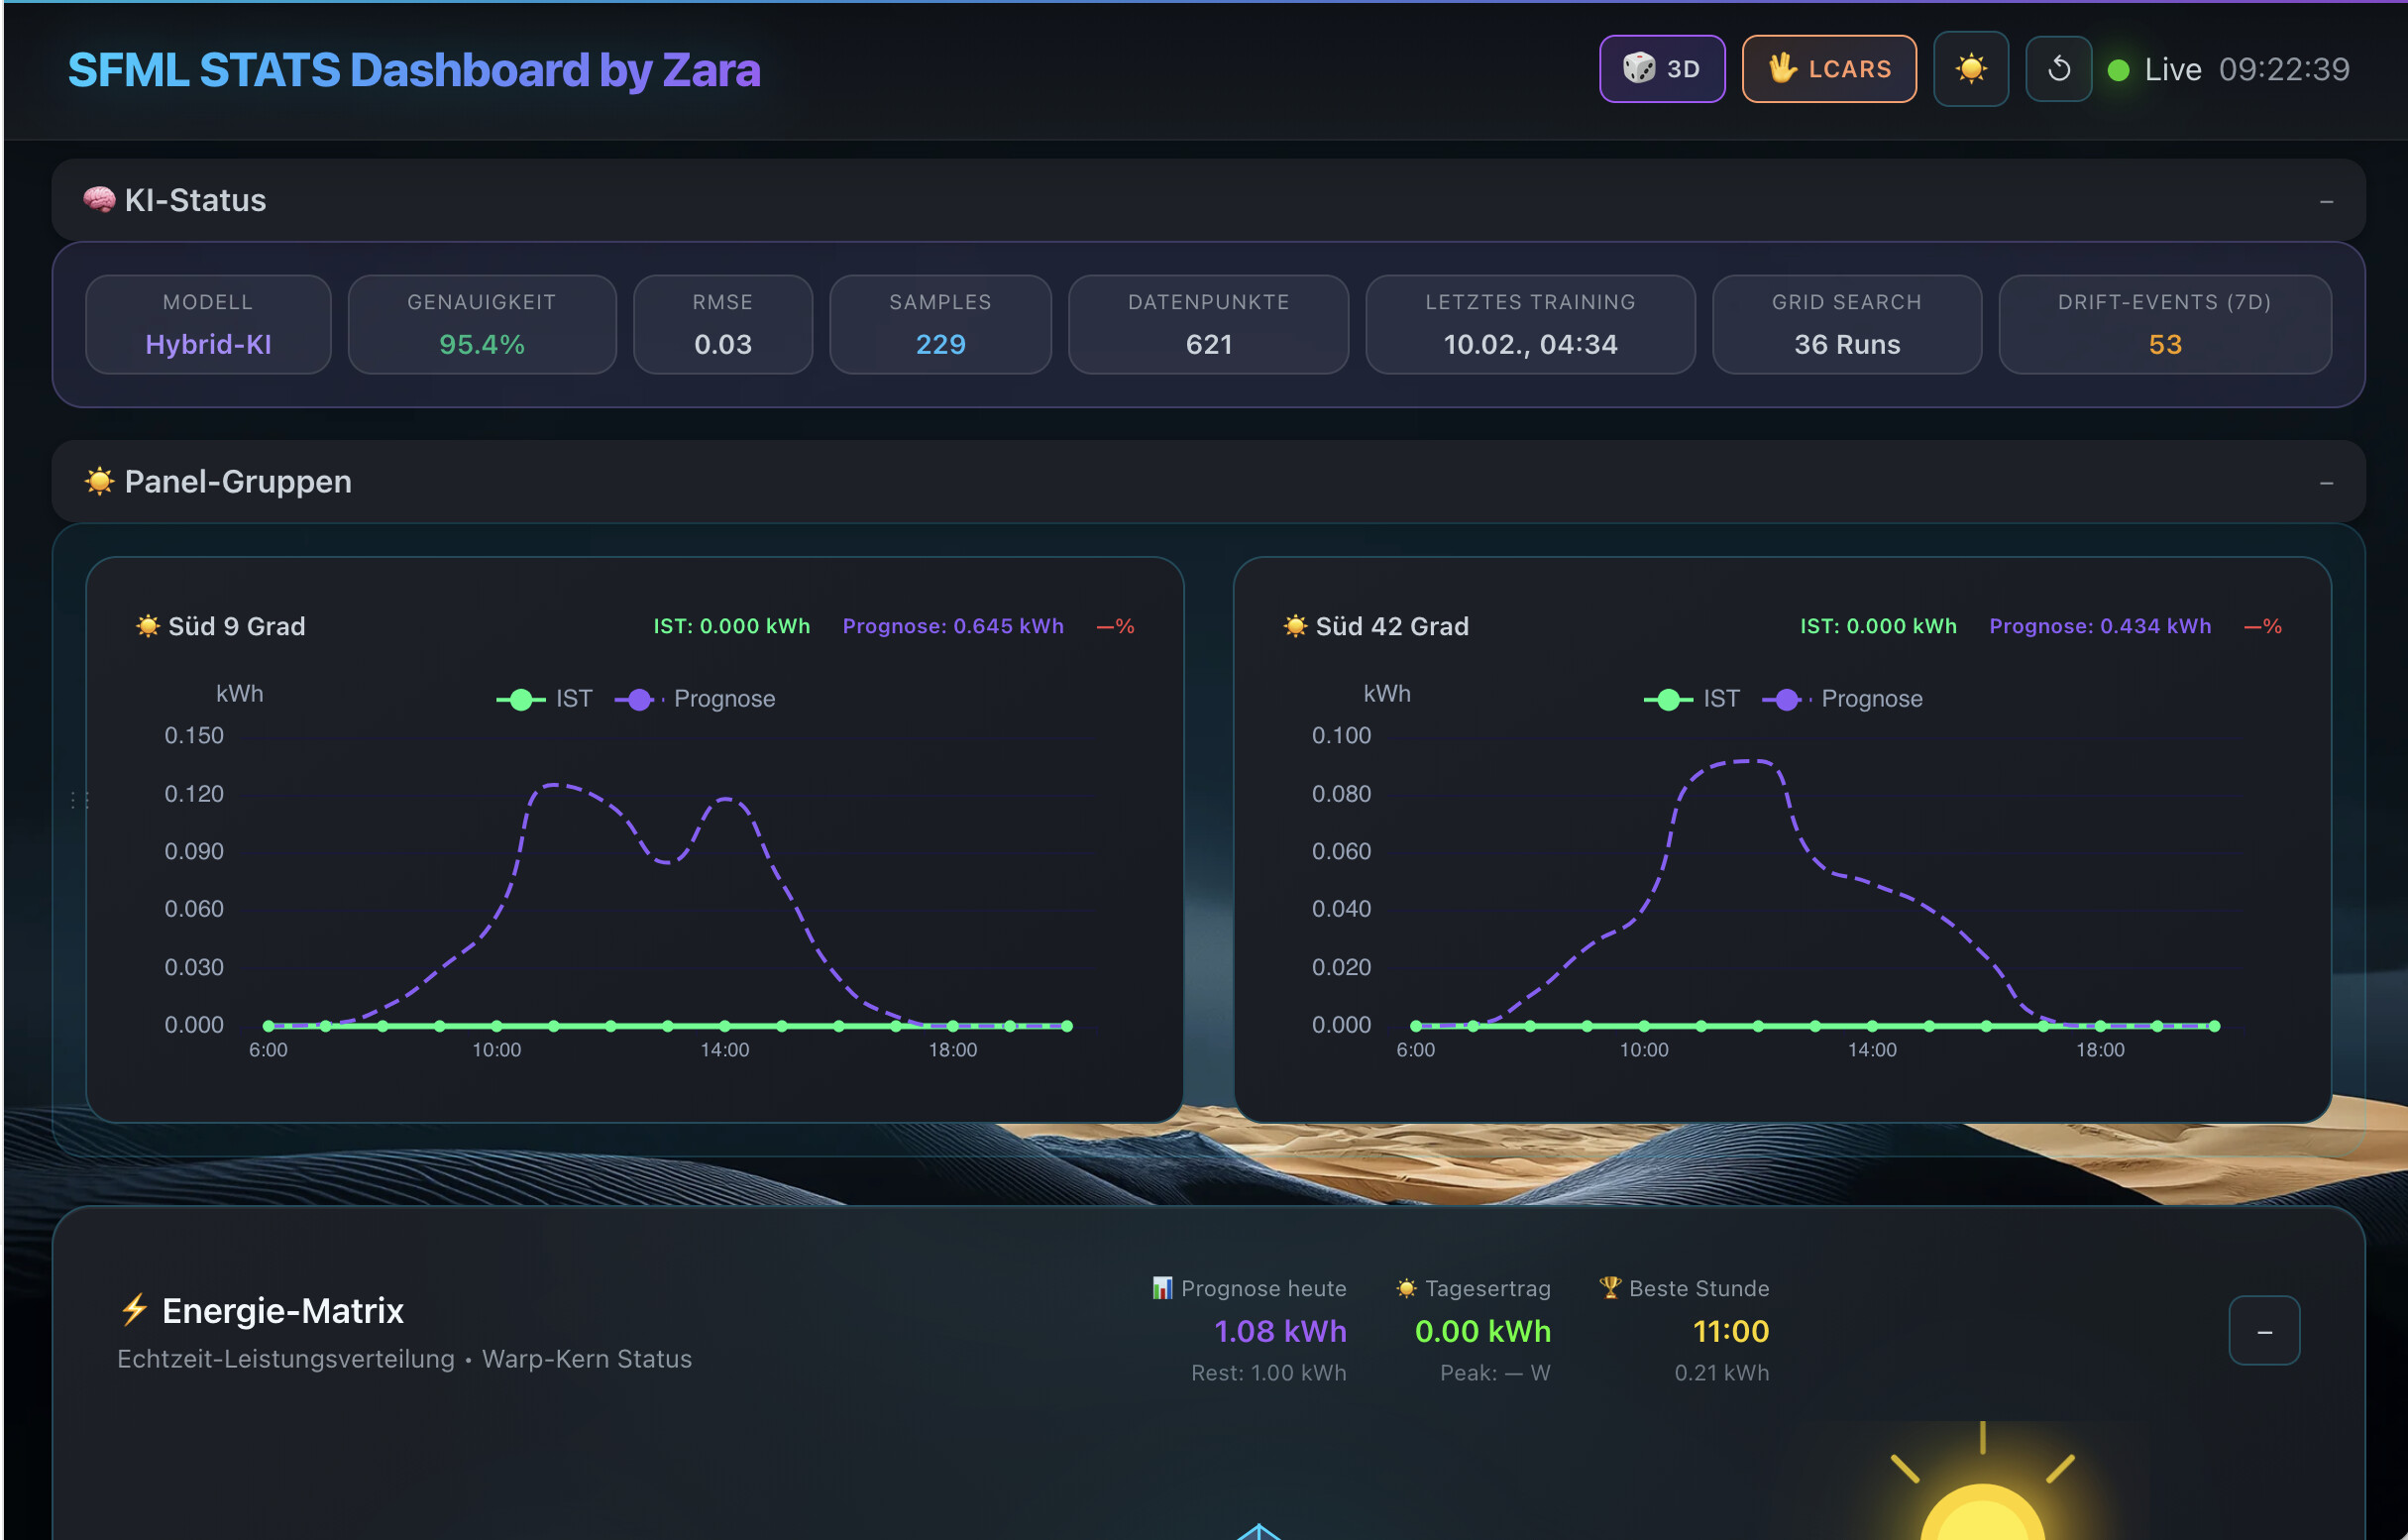
Task: Click the refresh arrow icon
Action: point(2058,69)
